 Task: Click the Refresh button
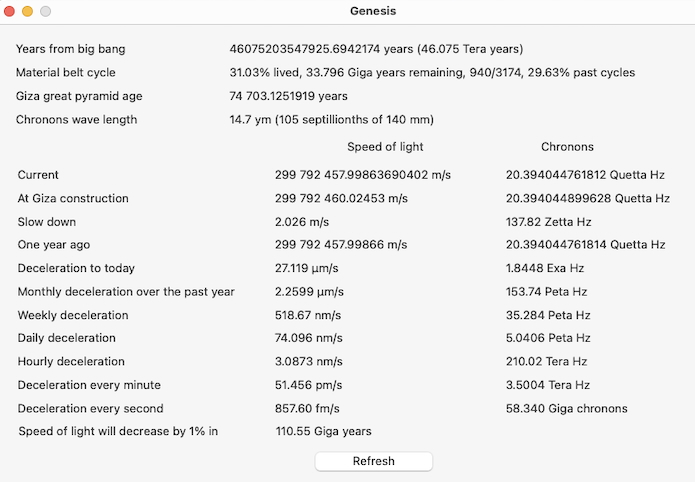pyautogui.click(x=373, y=461)
